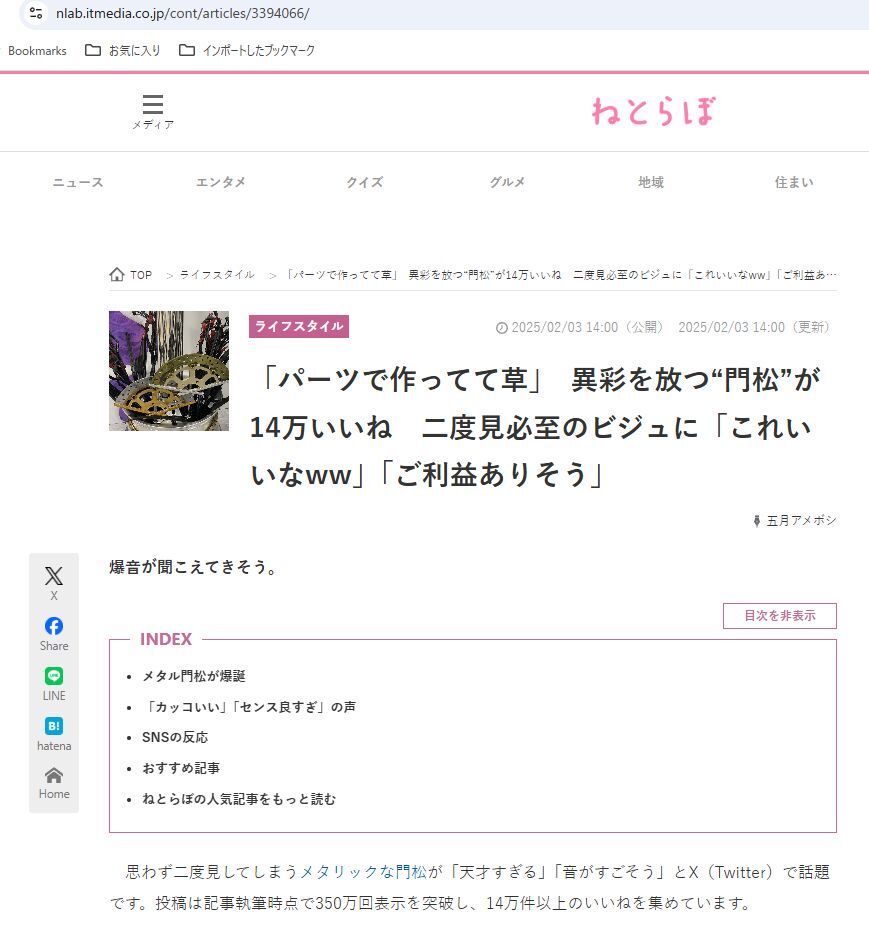Jump to 「カッコいい」「センス良すぎ」の声 section

coord(249,706)
